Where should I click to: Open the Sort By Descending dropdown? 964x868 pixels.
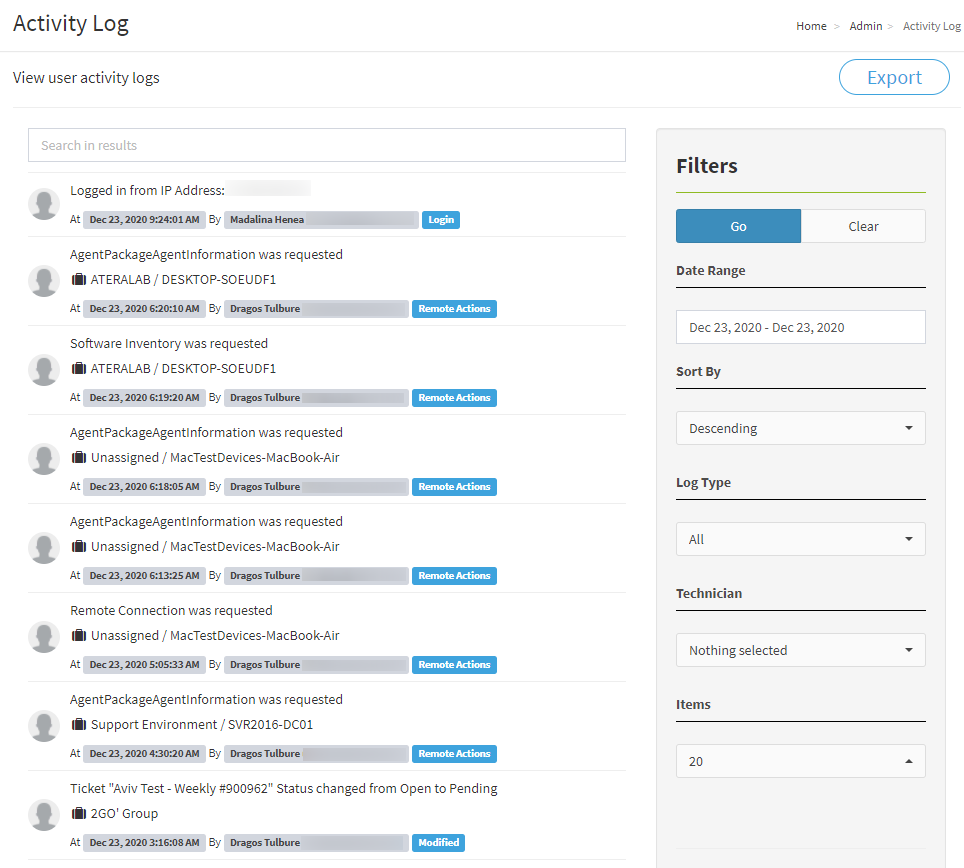pyautogui.click(x=800, y=428)
